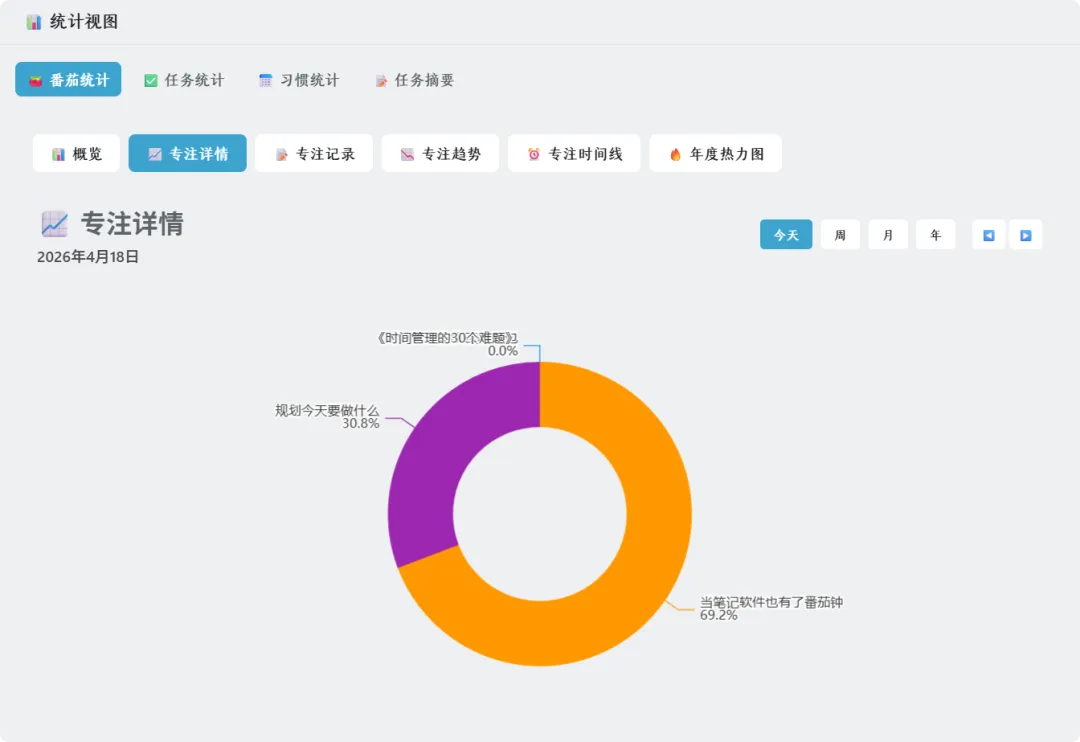
Task: Switch the range to 周
Action: [x=840, y=235]
